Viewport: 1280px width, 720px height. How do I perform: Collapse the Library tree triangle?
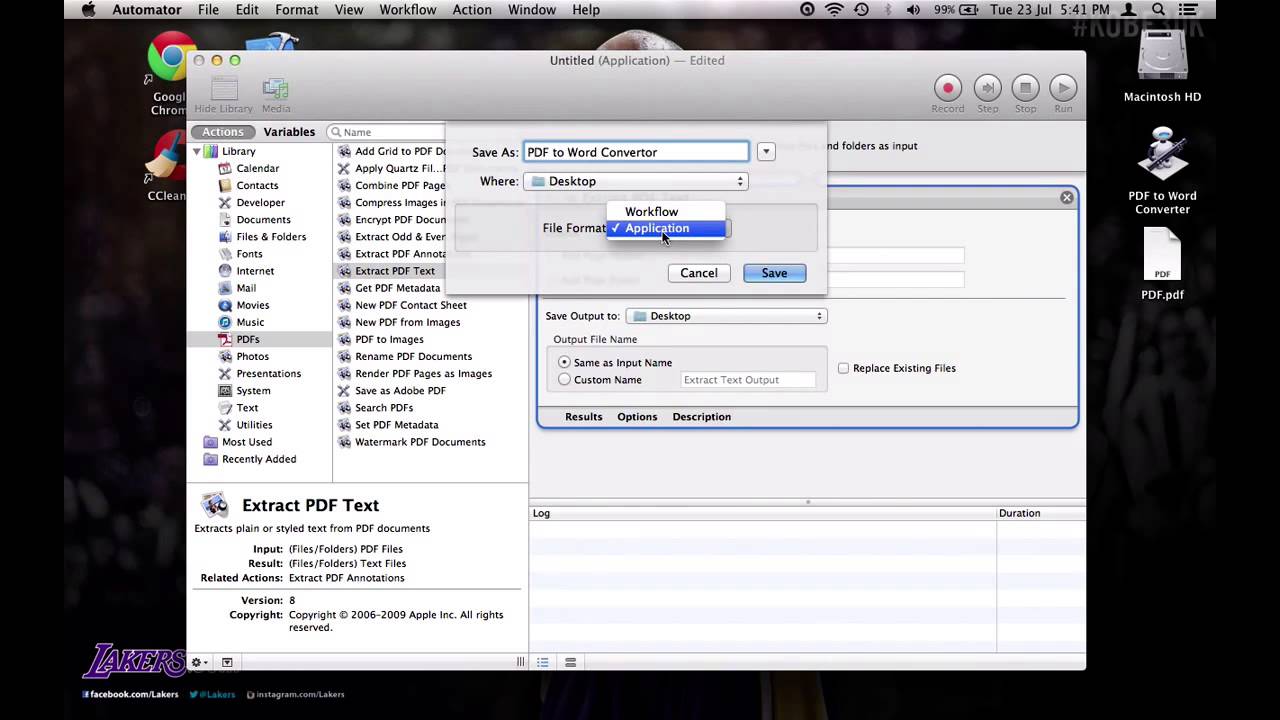197,151
